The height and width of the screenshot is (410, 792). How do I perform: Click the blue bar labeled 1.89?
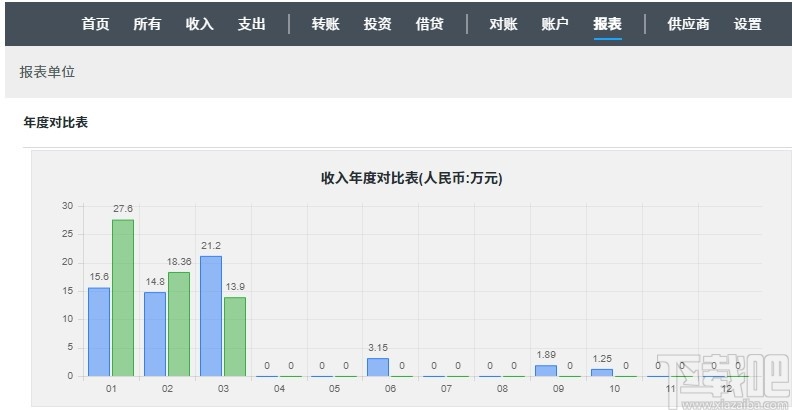pyautogui.click(x=546, y=371)
